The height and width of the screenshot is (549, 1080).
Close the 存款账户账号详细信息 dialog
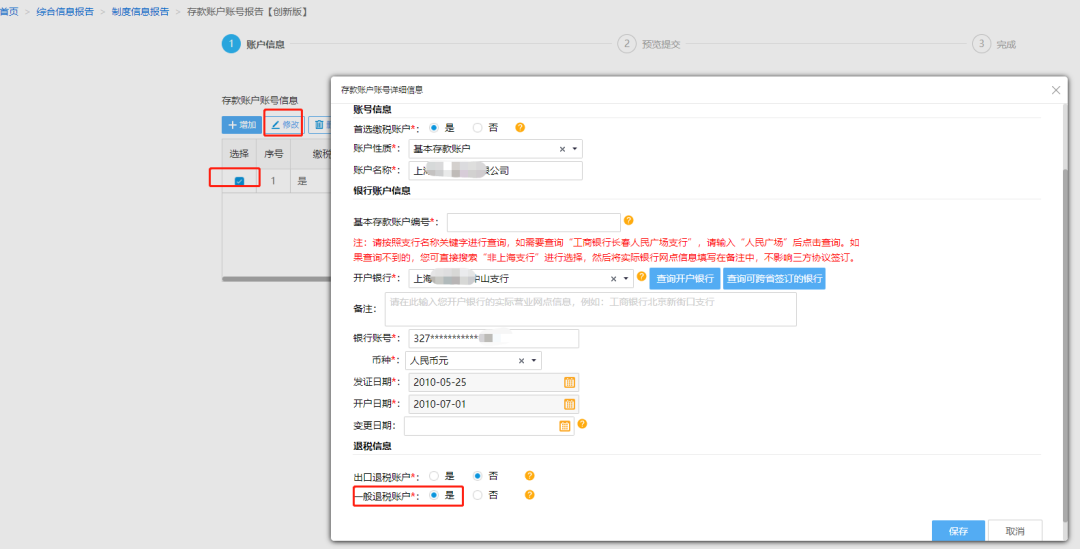coord(1056,90)
